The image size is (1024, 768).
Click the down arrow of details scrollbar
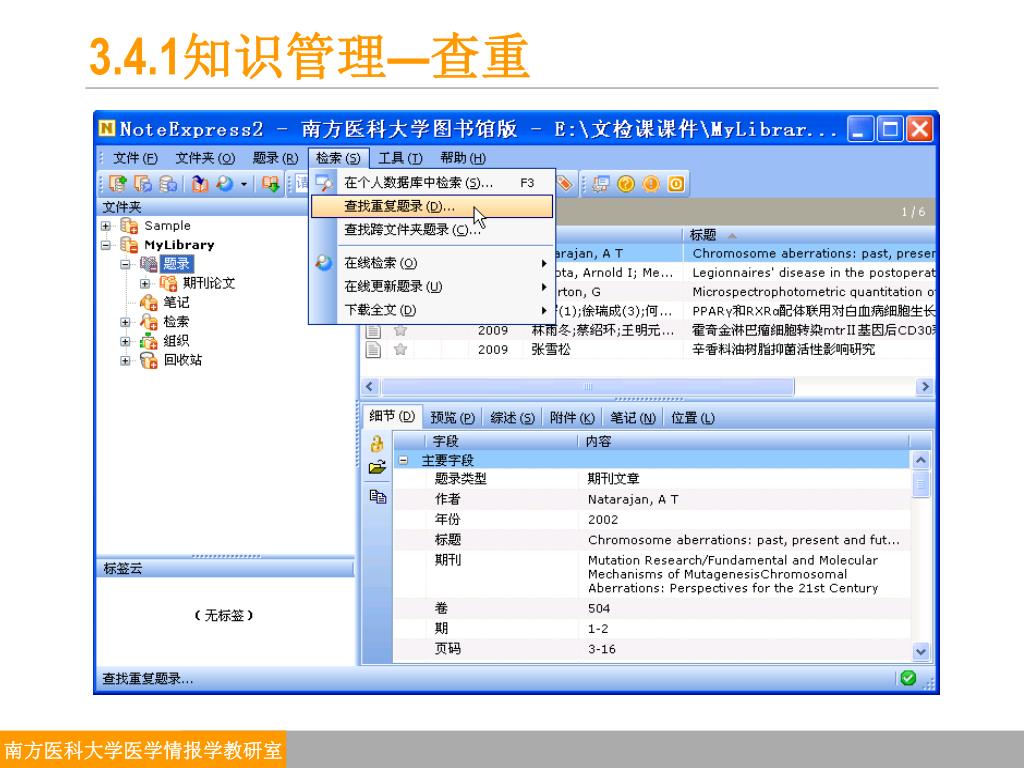coord(920,652)
